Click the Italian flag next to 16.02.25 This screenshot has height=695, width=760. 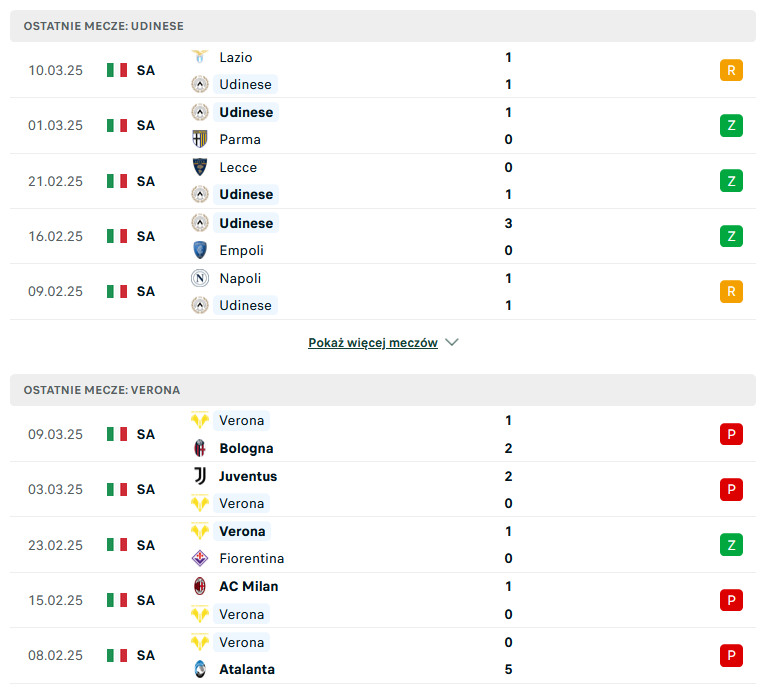[x=117, y=237]
